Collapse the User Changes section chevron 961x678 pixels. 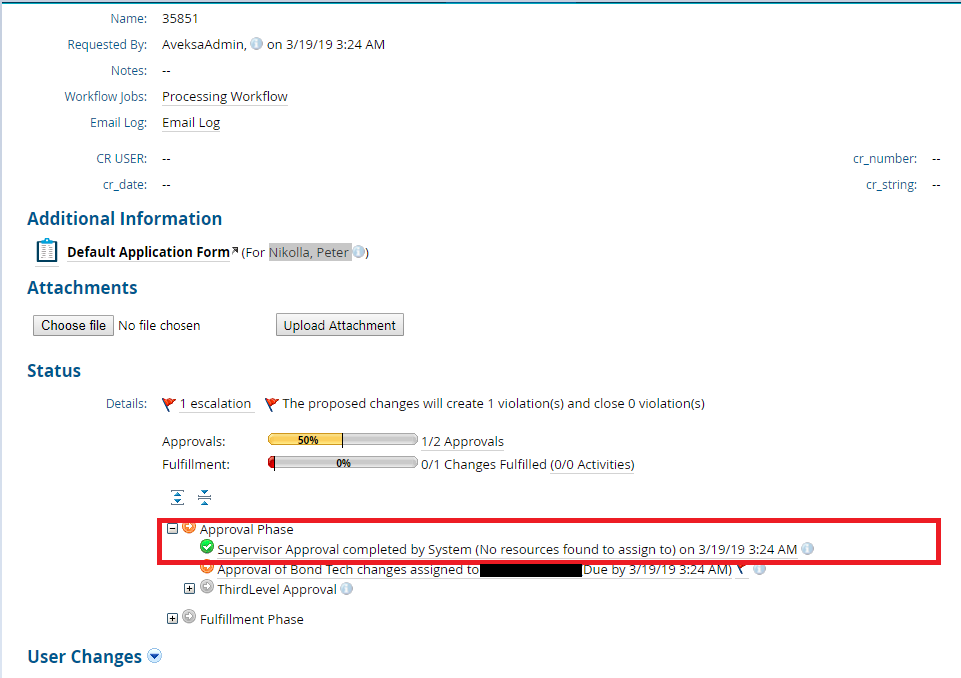pyautogui.click(x=154, y=656)
